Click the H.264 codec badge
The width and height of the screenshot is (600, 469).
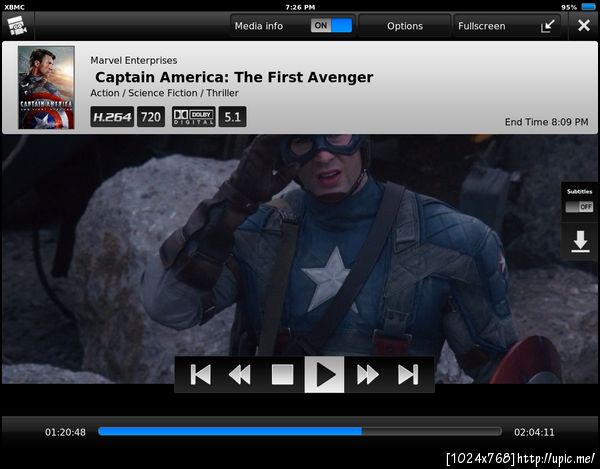click(x=112, y=117)
